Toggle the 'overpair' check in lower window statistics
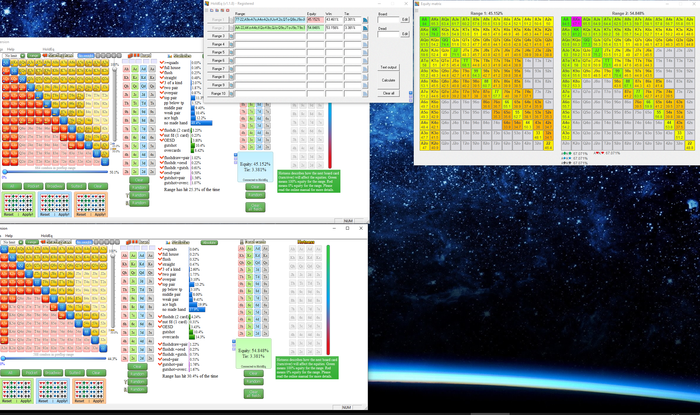This screenshot has width=700, height=415. pos(161,279)
